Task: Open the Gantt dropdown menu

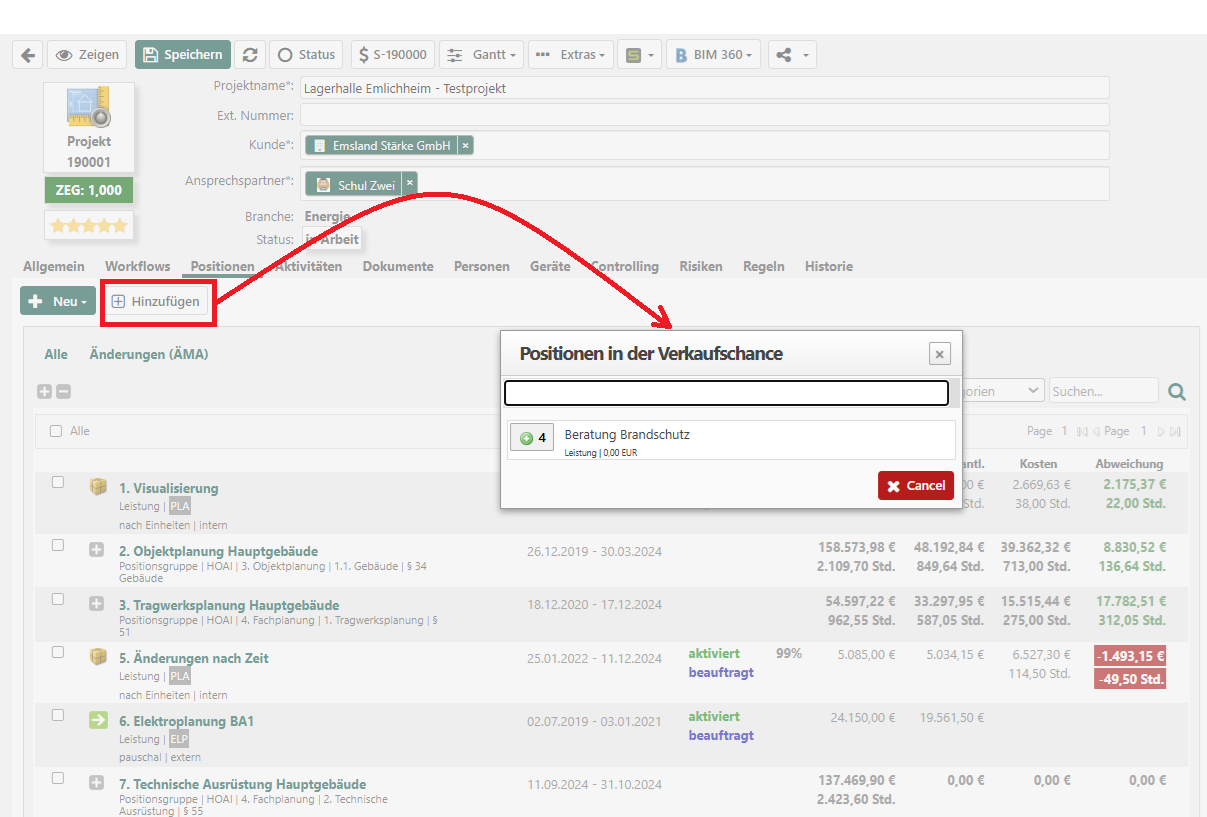Action: pos(481,55)
